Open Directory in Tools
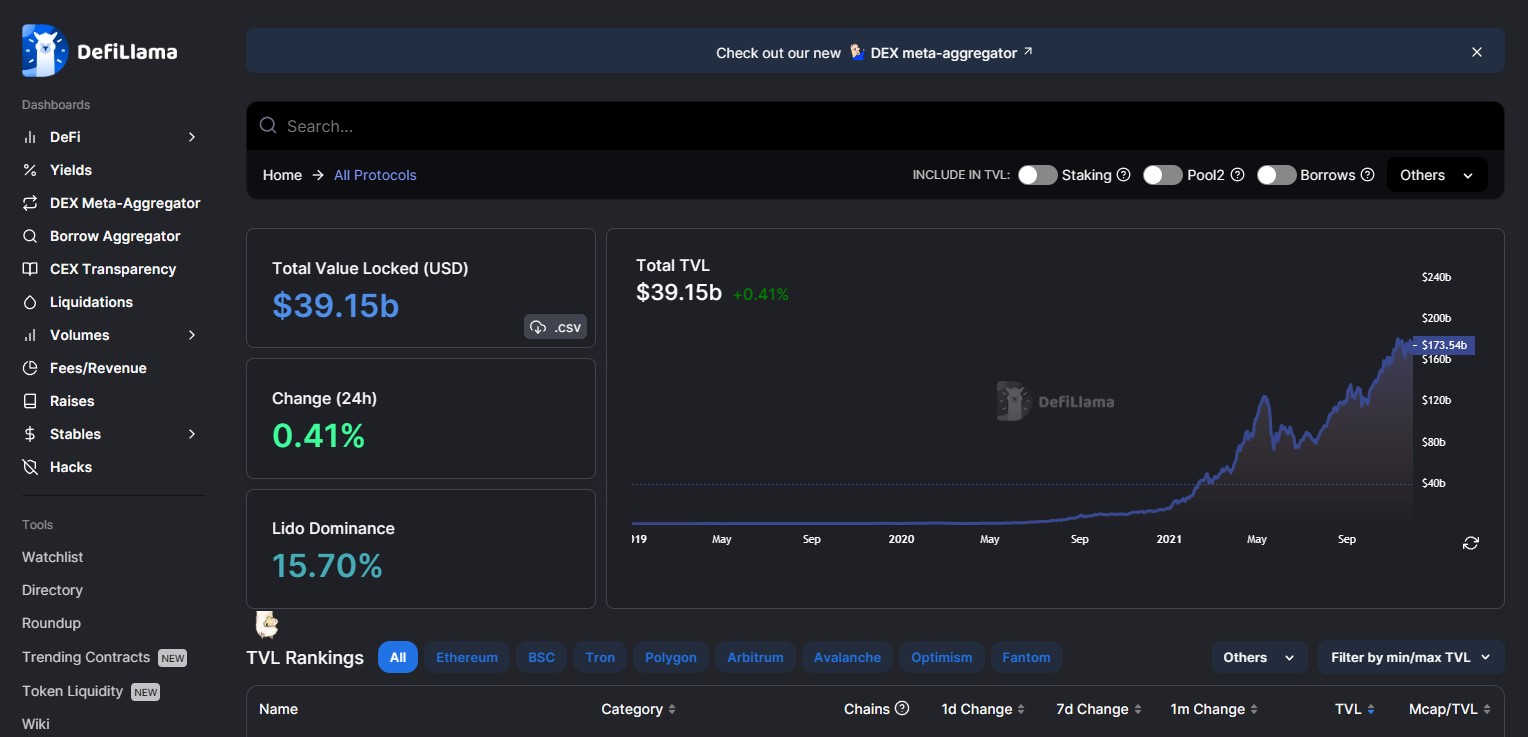Image resolution: width=1528 pixels, height=737 pixels. (52, 590)
